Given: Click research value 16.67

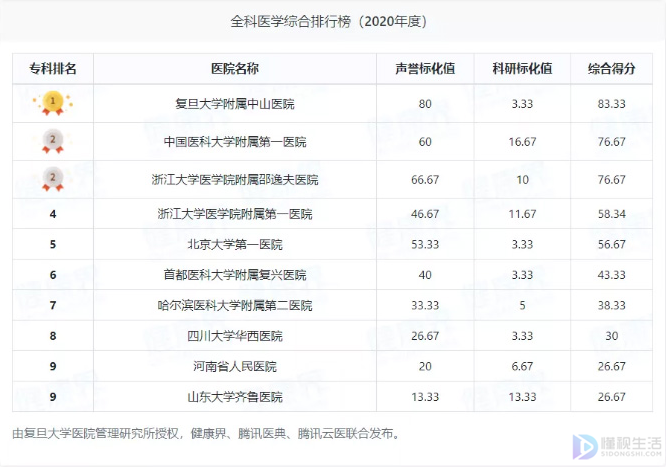Looking at the screenshot, I should pyautogui.click(x=522, y=142).
